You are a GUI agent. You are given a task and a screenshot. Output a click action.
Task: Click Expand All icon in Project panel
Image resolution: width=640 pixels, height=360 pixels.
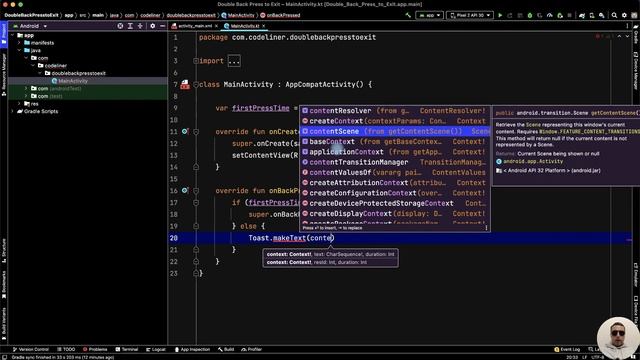click(x=130, y=26)
